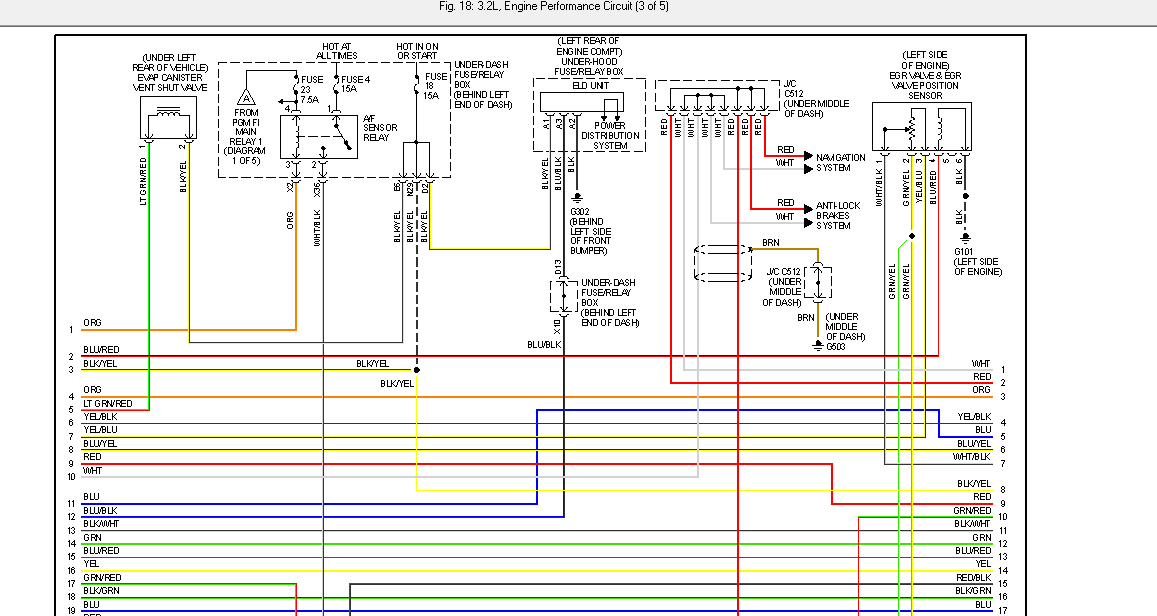Click the BLU/YEL label on left wire 8
The image size is (1157, 616).
100,443
